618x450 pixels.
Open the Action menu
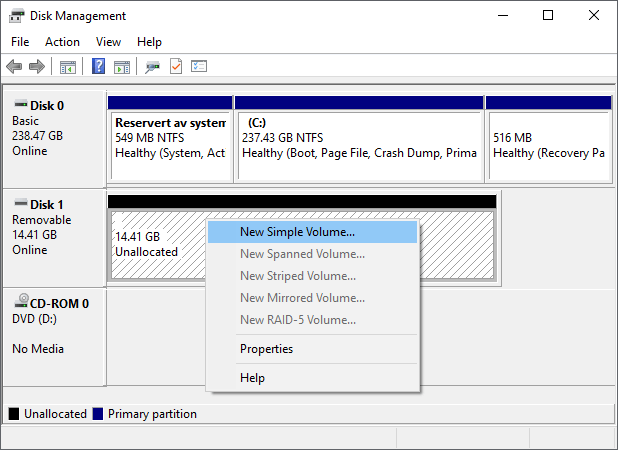click(62, 42)
